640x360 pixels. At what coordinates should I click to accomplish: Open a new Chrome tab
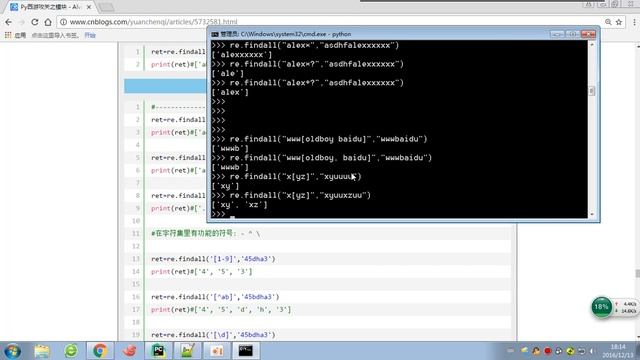(x=106, y=7)
